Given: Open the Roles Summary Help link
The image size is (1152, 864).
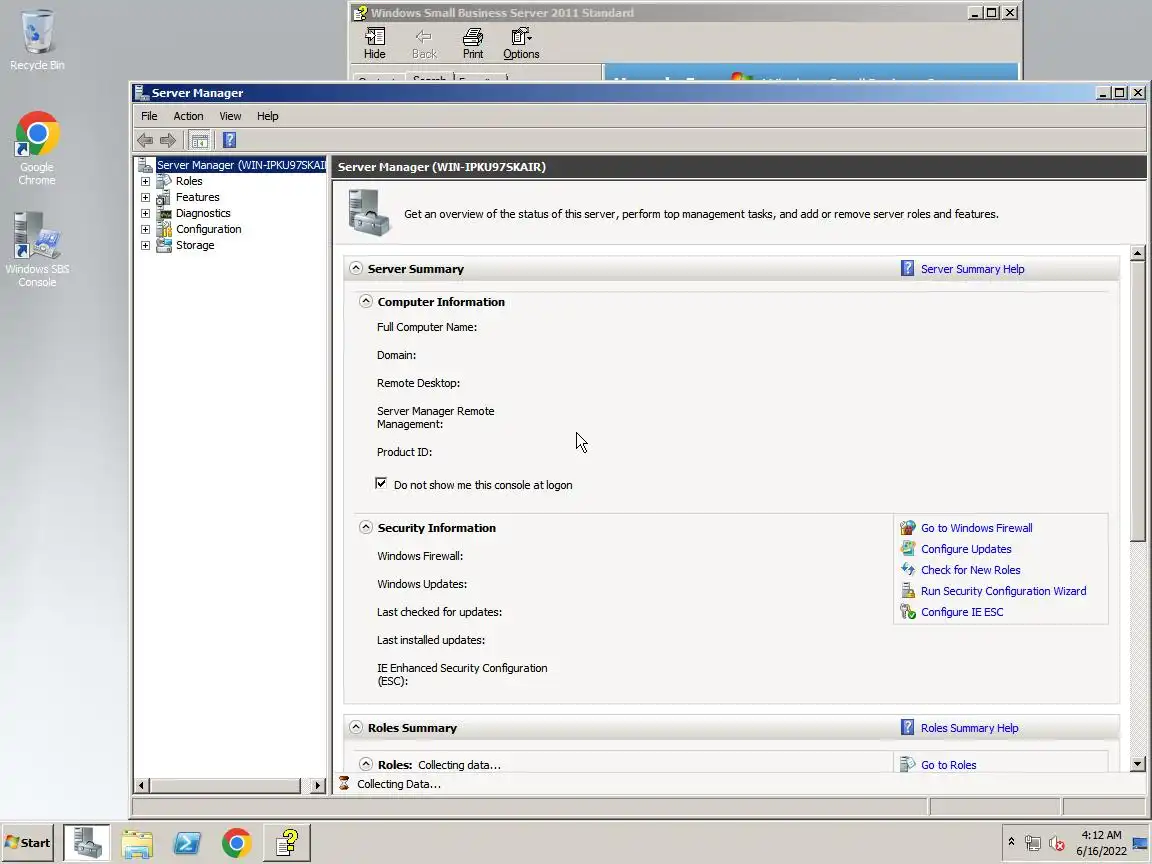Looking at the screenshot, I should coord(970,728).
